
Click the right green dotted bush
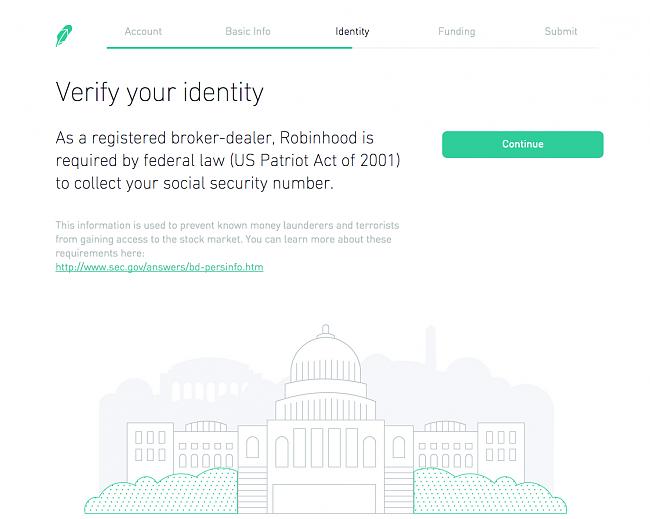tap(490, 491)
